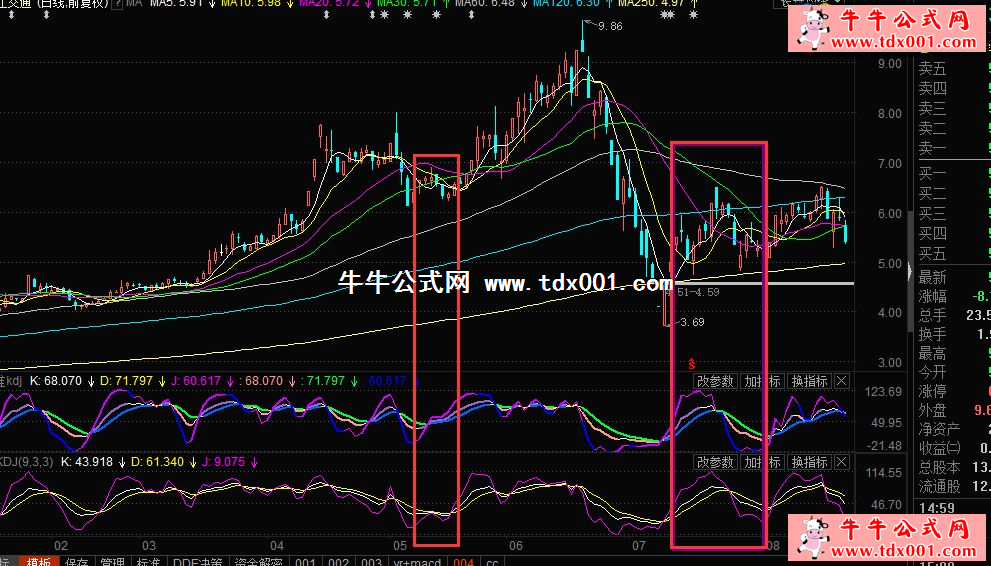Click 改参数 in the KDJ(9,3,3) panel

click(715, 462)
